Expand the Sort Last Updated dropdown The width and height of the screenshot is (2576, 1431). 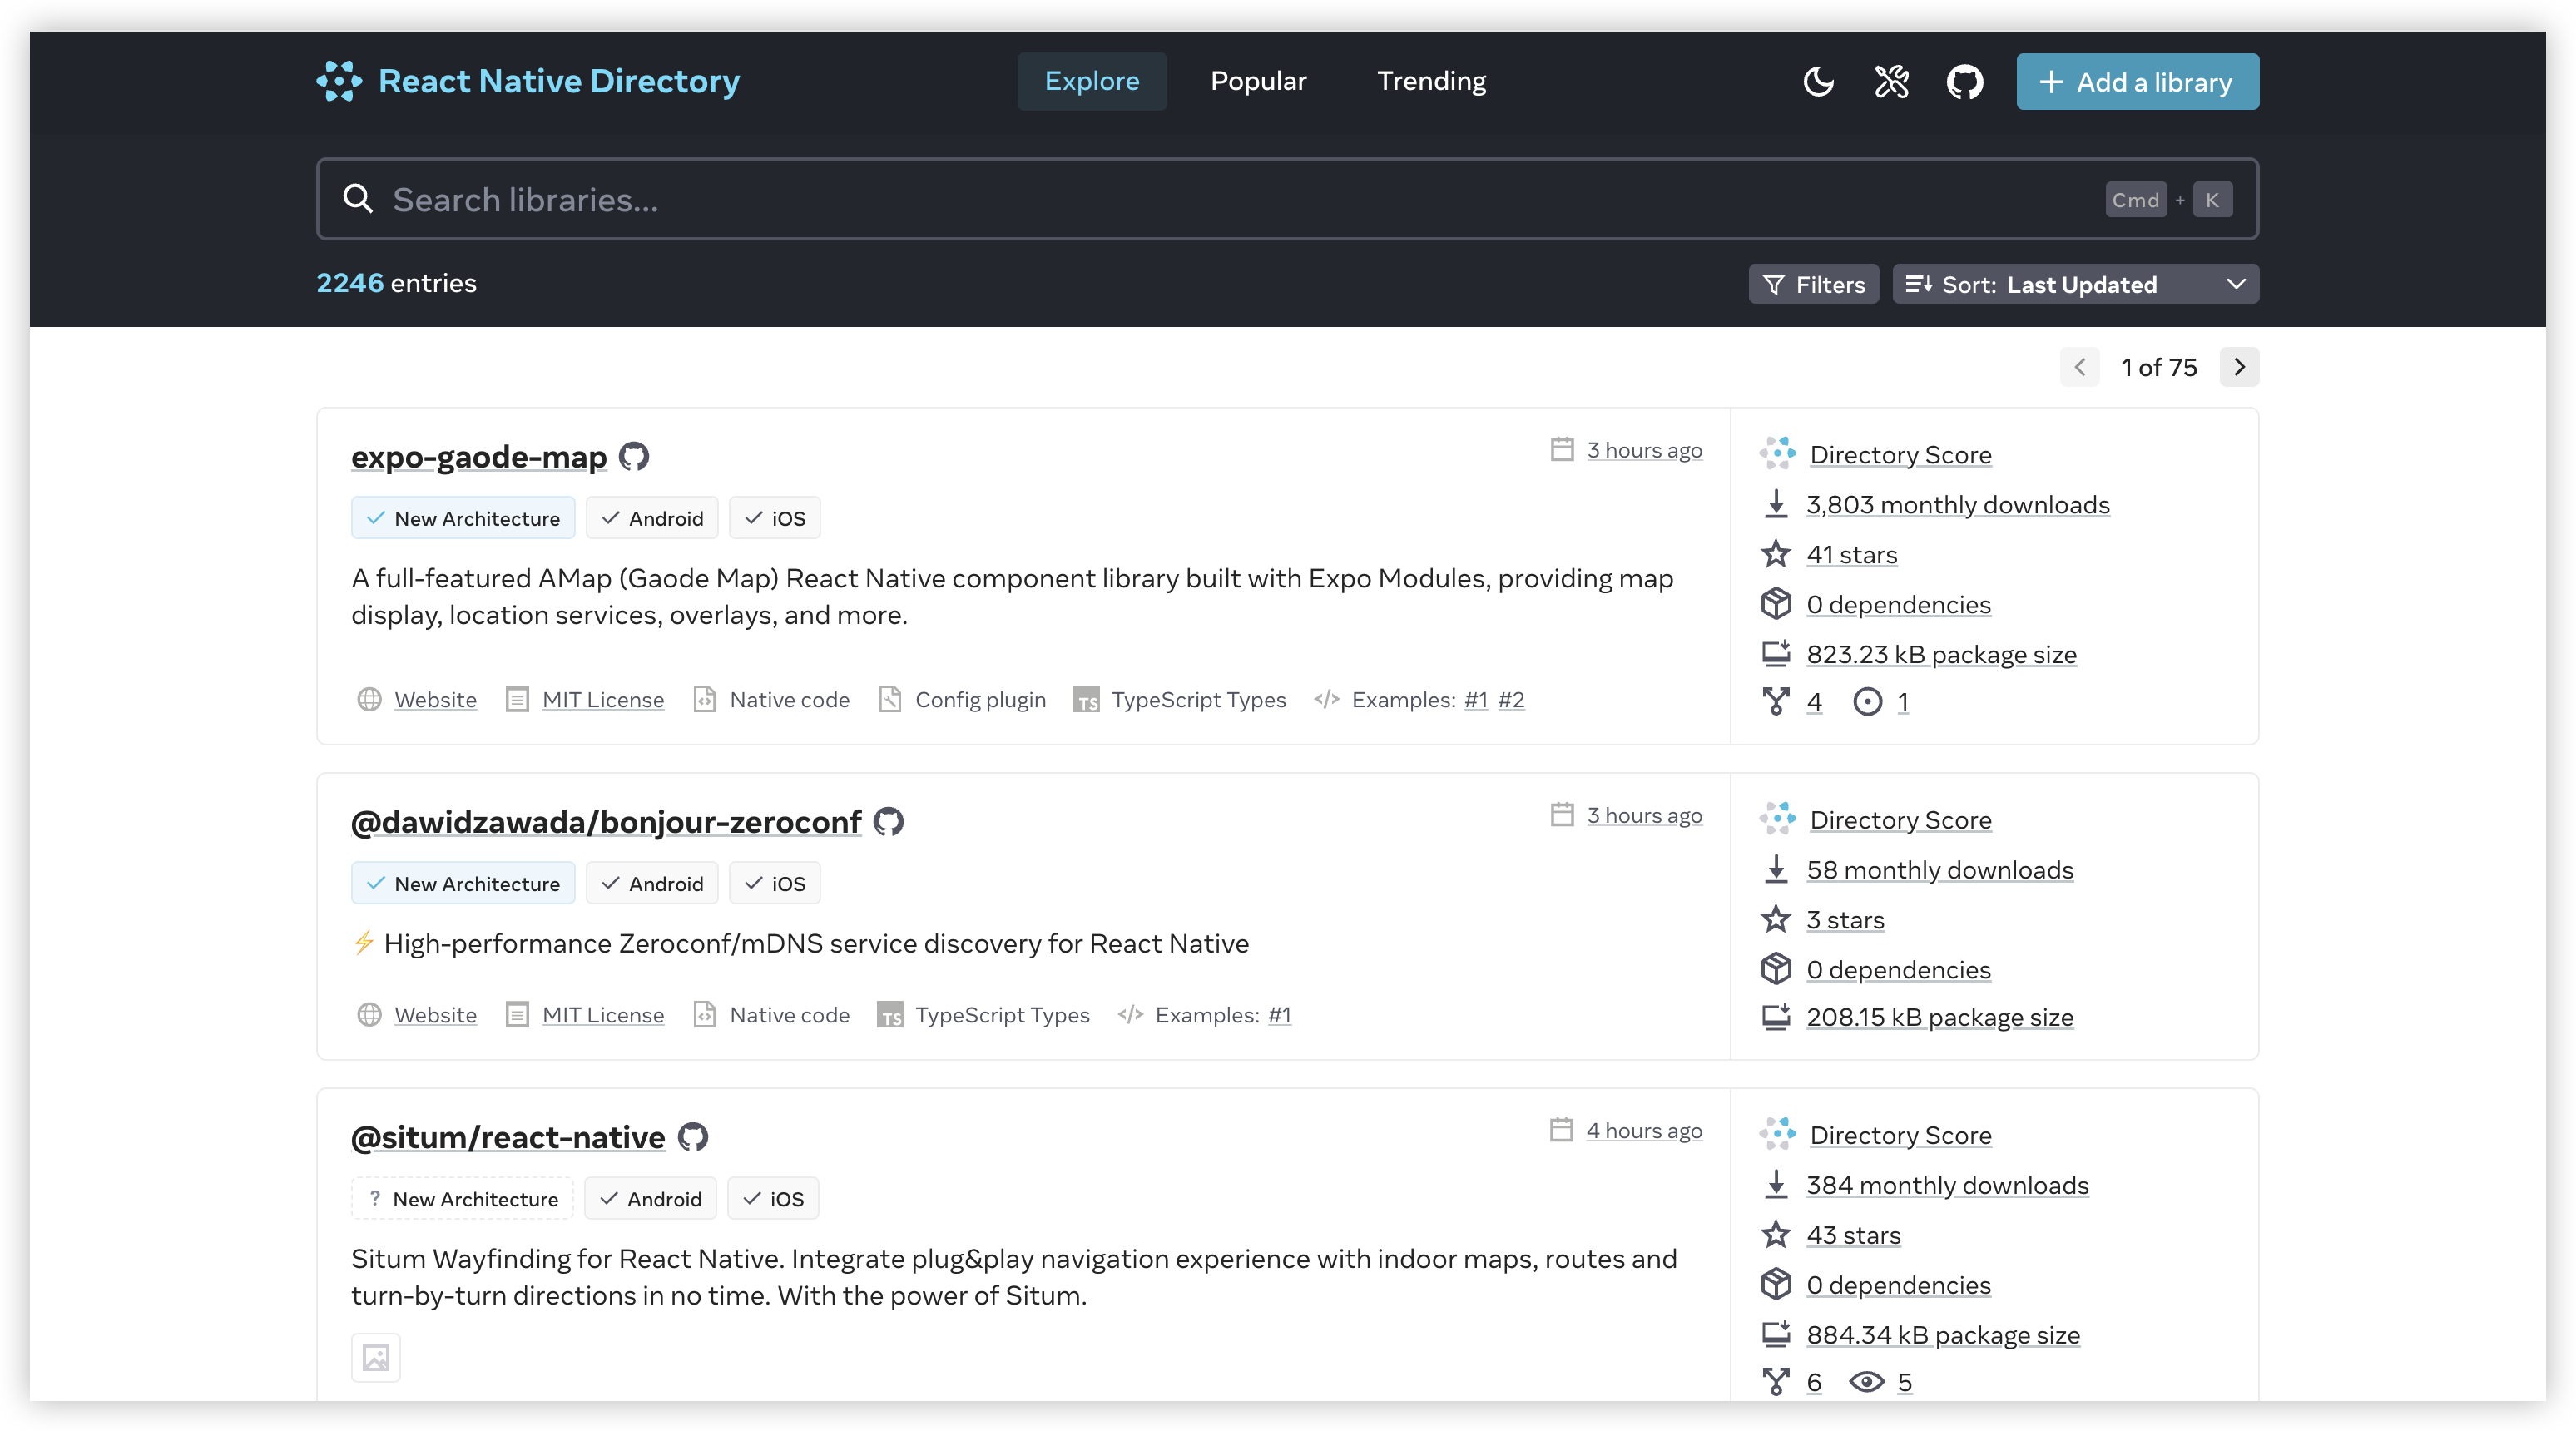click(x=2075, y=284)
